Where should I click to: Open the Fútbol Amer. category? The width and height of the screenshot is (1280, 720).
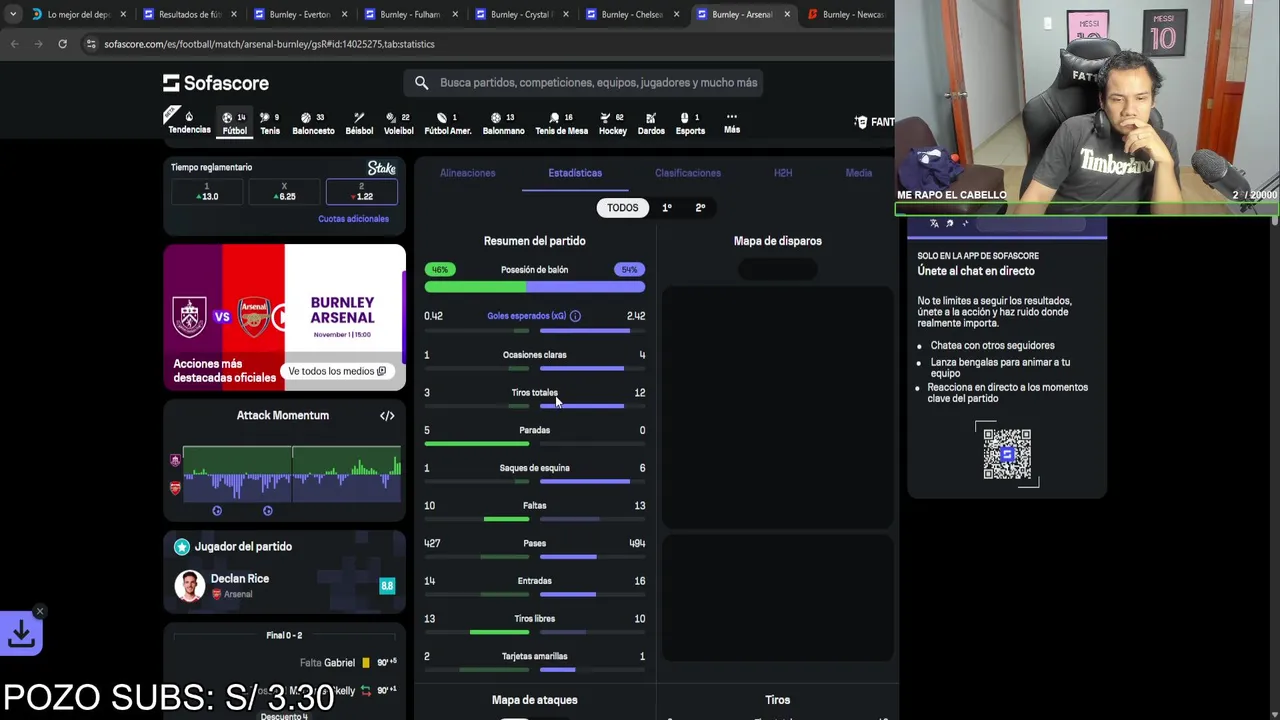point(447,123)
